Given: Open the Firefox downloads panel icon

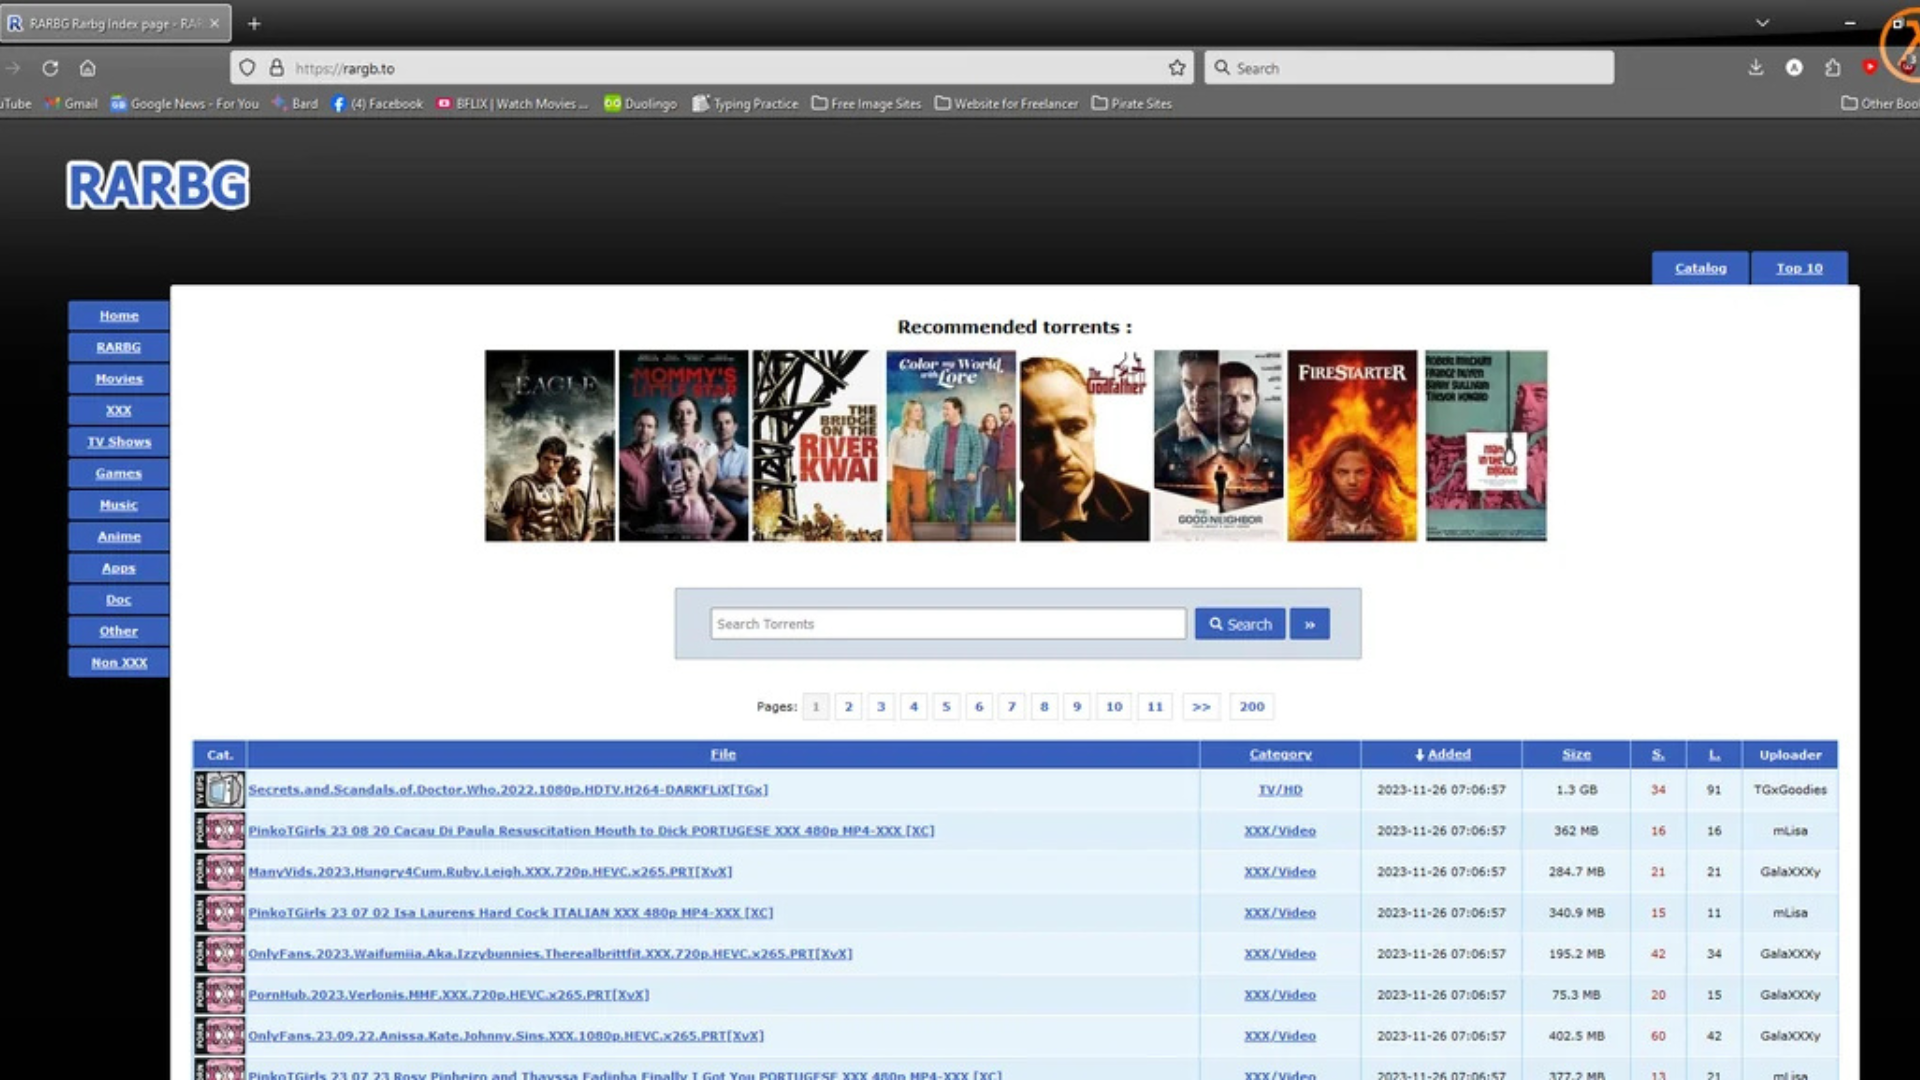Looking at the screenshot, I should tap(1755, 68).
